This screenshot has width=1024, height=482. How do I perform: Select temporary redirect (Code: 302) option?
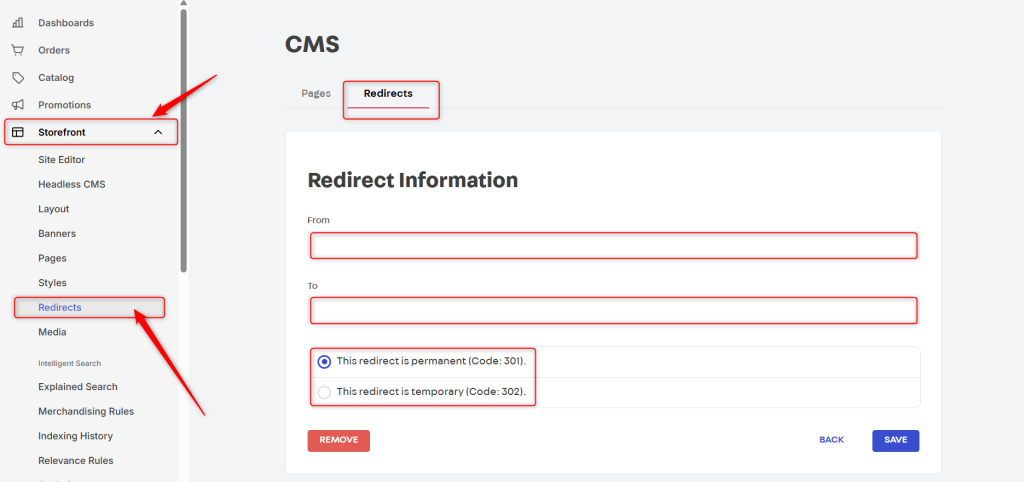pos(324,392)
